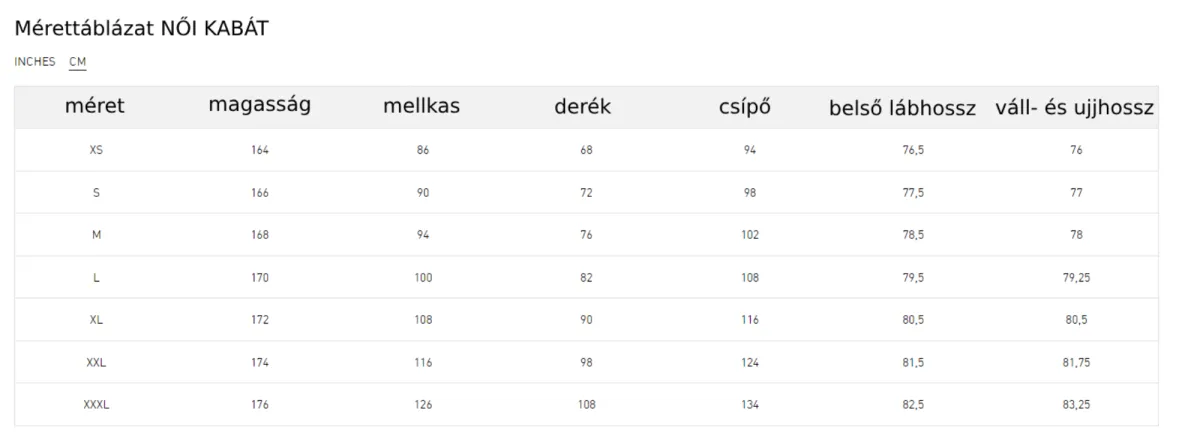Click the XL size row label
Screen dimensions: 1200x443
point(96,320)
